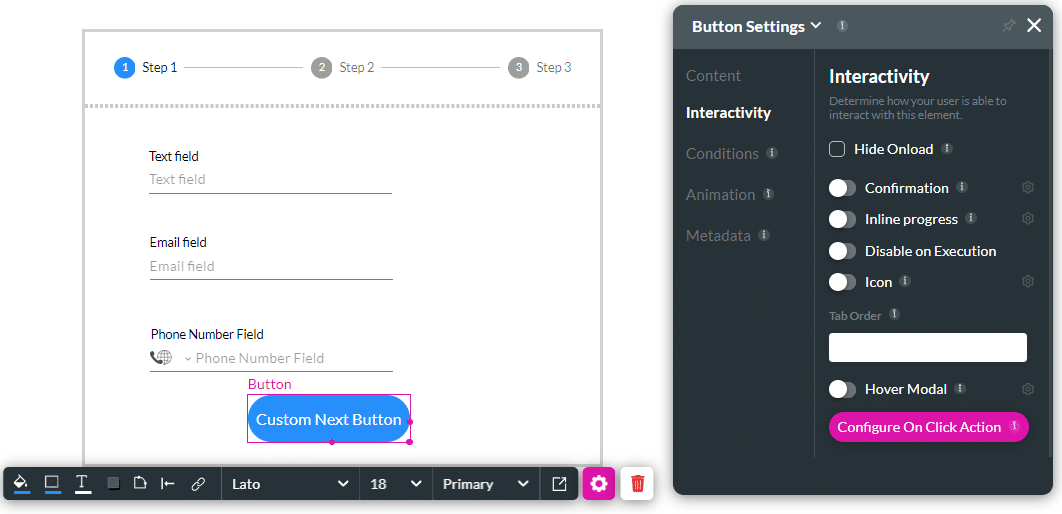1062x514 pixels.
Task: Click the alignment icon in bottom toolbar
Action: click(x=168, y=484)
